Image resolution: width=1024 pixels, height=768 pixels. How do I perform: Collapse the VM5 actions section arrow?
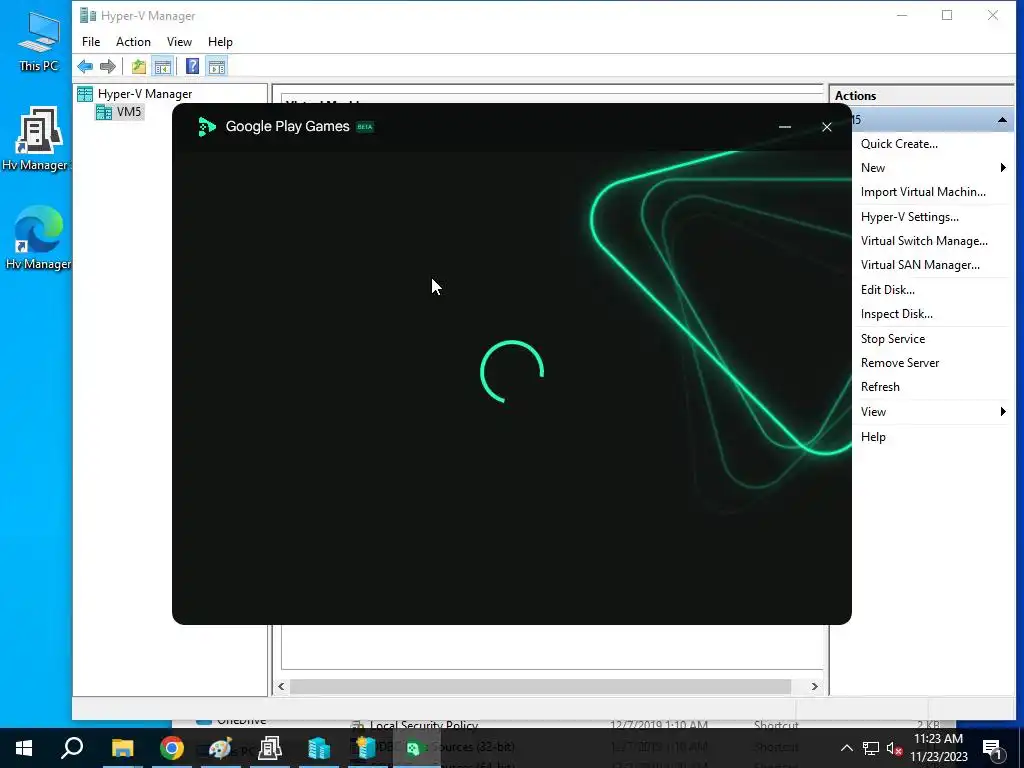point(1002,120)
